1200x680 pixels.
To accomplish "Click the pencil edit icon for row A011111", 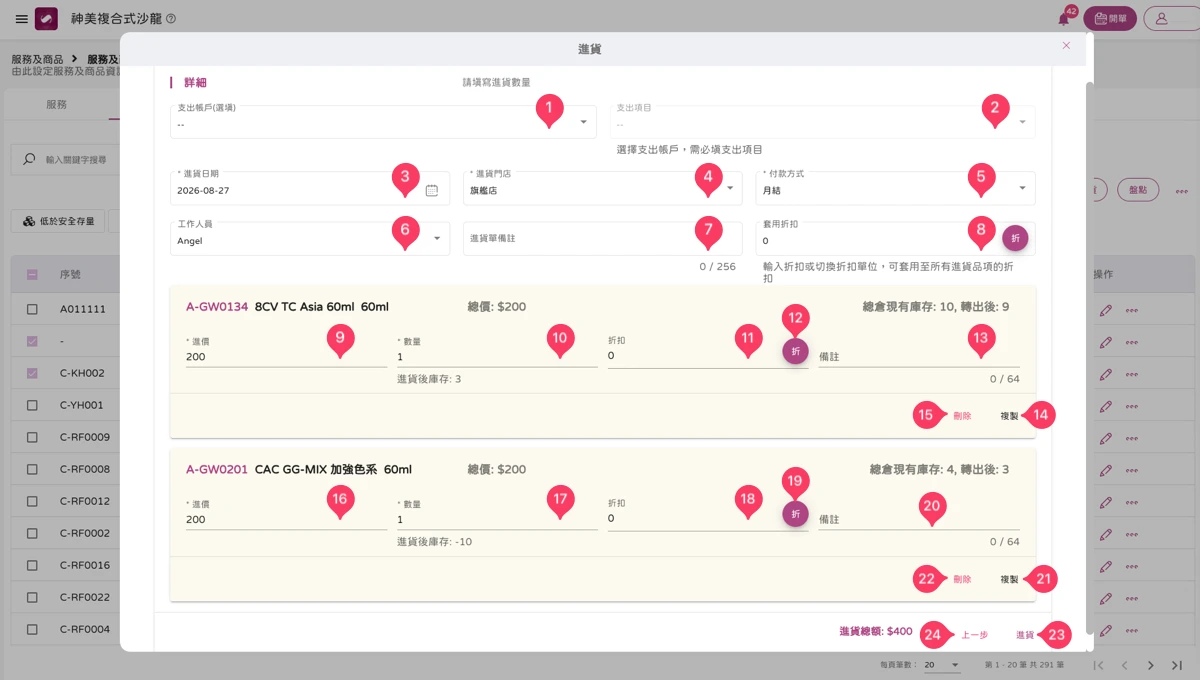I will [x=1105, y=309].
